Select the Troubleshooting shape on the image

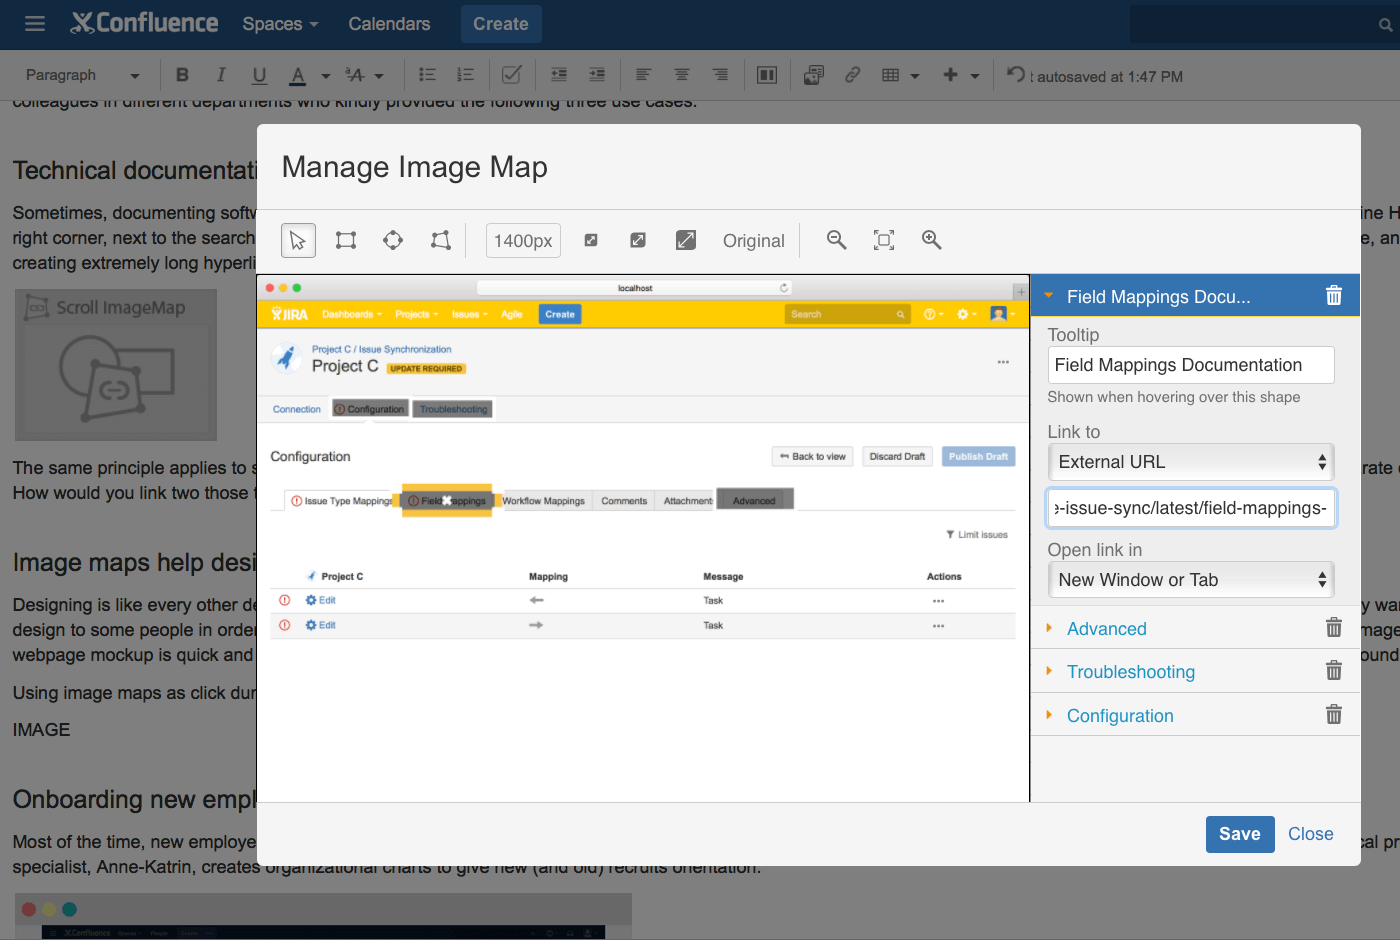pos(453,409)
